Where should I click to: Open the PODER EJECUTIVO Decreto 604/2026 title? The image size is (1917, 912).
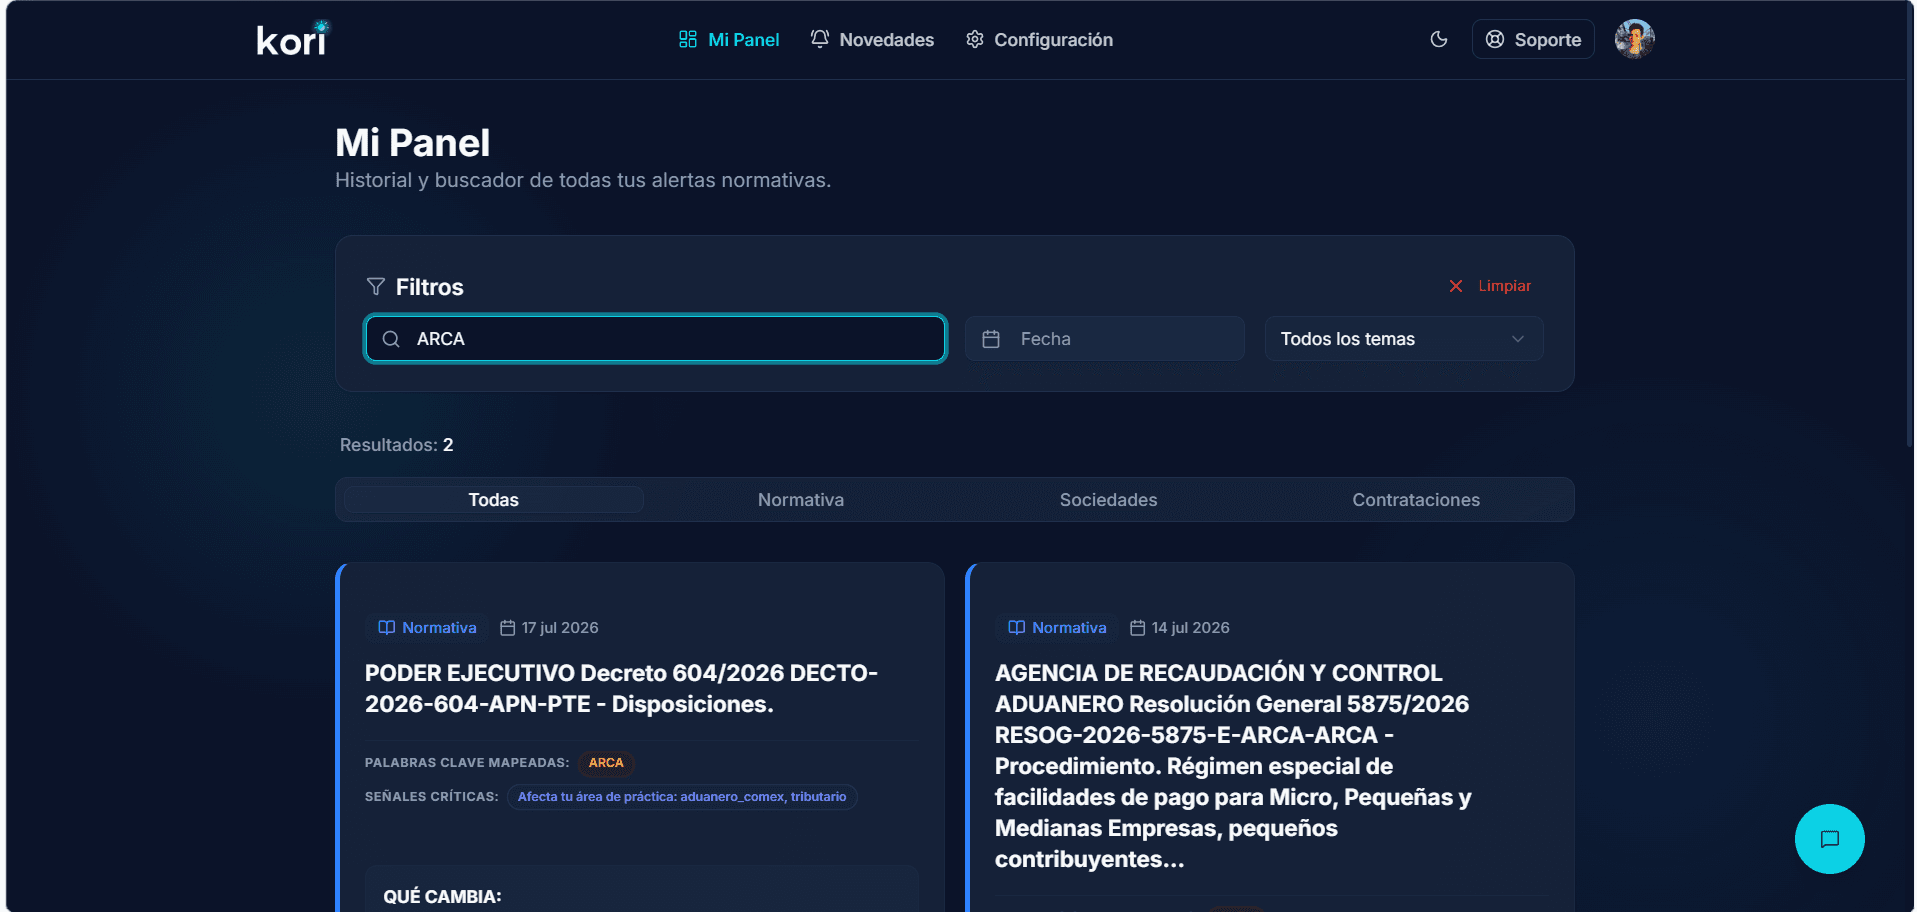coord(621,688)
